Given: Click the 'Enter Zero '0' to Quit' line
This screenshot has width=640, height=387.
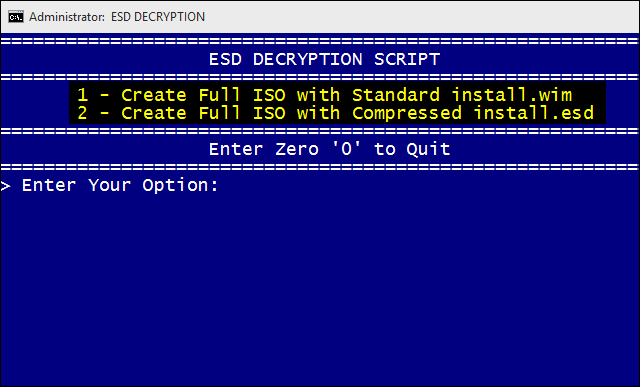Looking at the screenshot, I should pyautogui.click(x=329, y=149).
